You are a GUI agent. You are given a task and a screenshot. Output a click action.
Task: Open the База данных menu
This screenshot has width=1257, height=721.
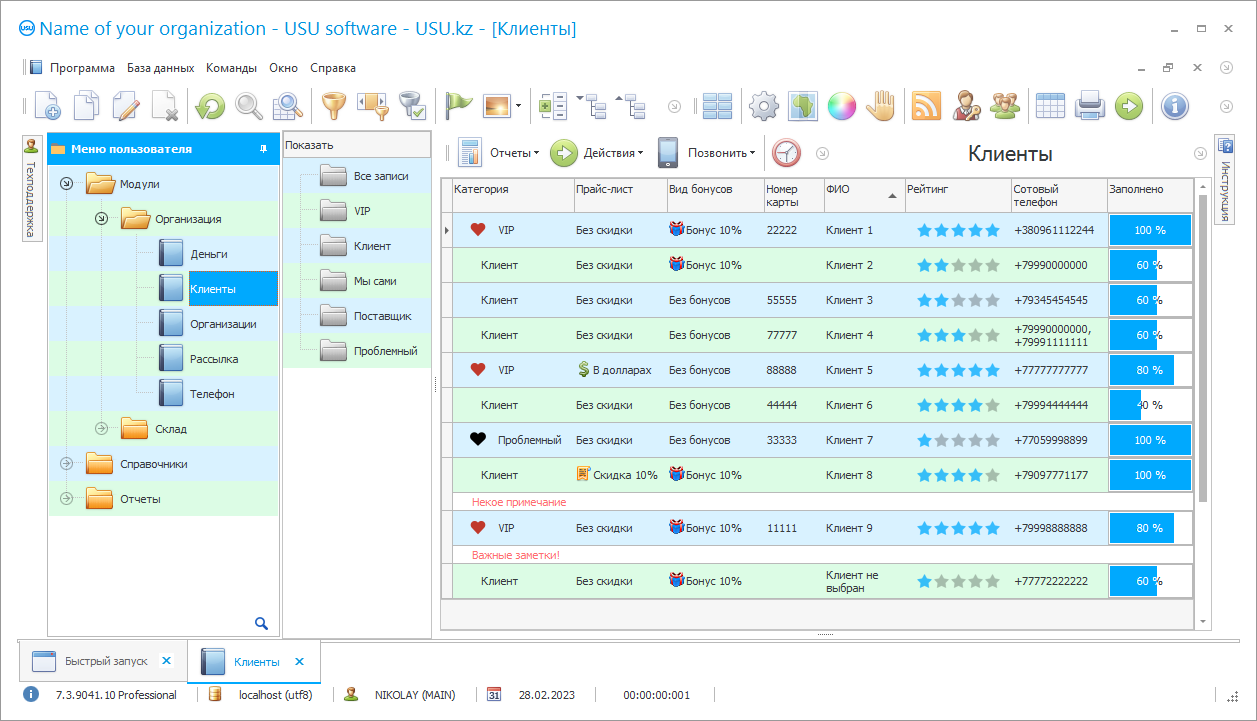click(160, 68)
